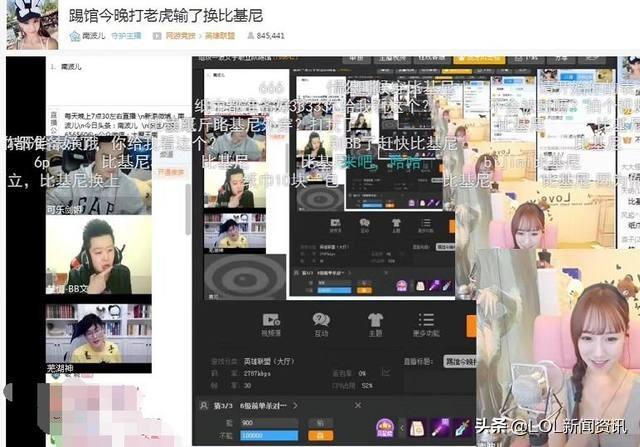Click the streamer avatar at top left
The image size is (640, 447).
tap(32, 25)
